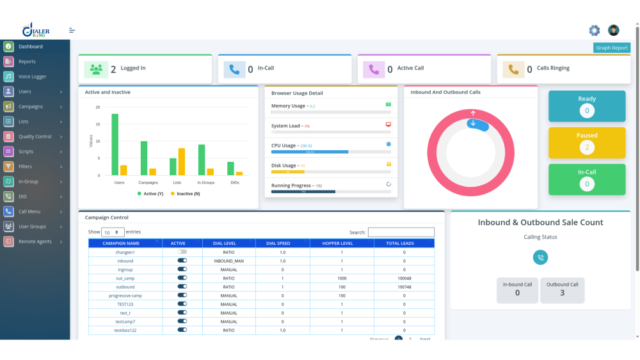Disable the inbound campaign active toggle
This screenshot has height=360, width=640.
pyautogui.click(x=182, y=260)
